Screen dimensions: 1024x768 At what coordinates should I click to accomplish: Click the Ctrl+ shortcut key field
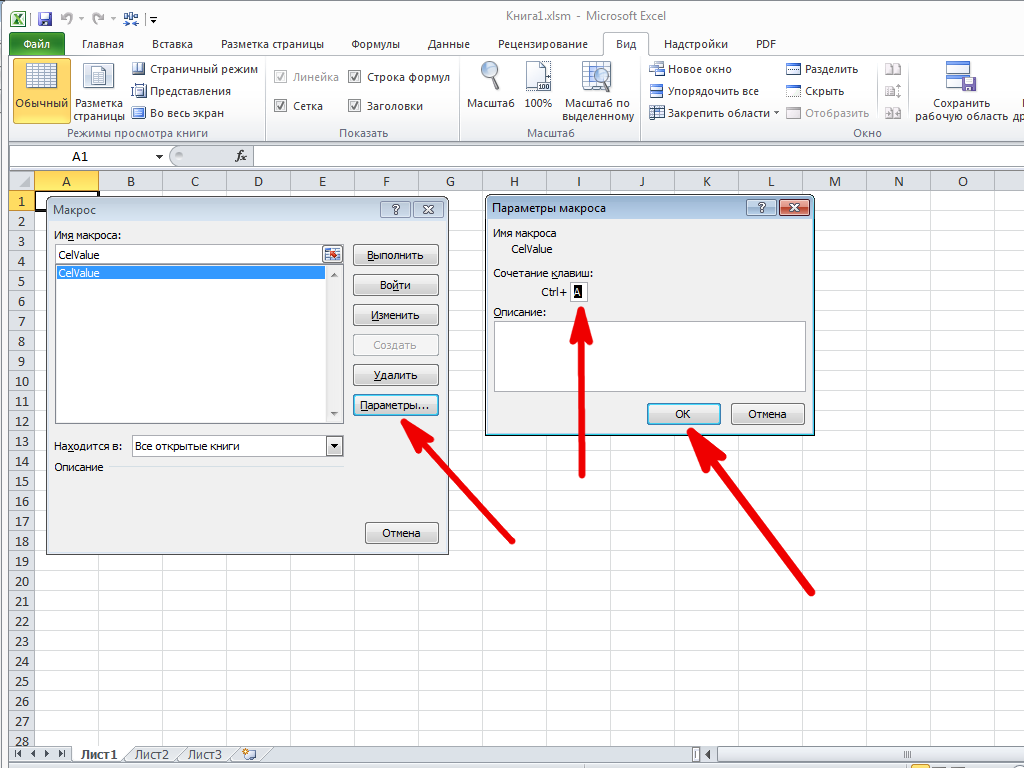[x=579, y=292]
